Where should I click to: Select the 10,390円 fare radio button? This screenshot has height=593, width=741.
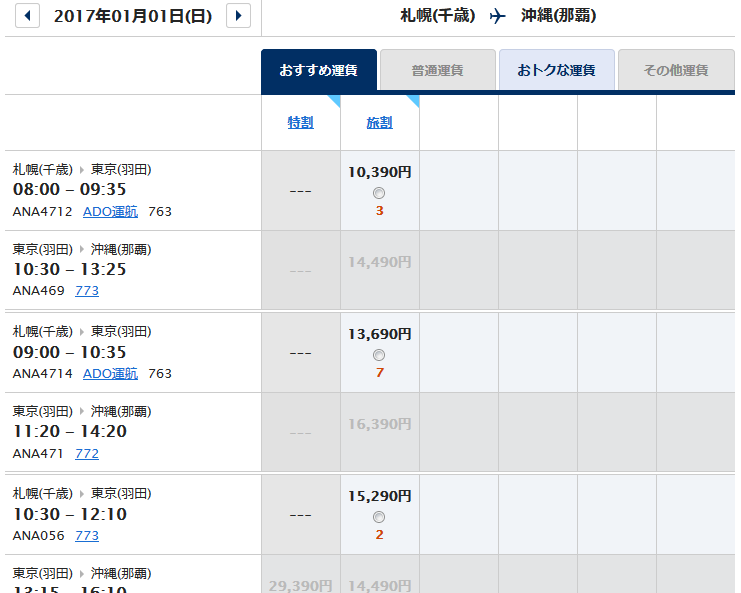tap(379, 193)
